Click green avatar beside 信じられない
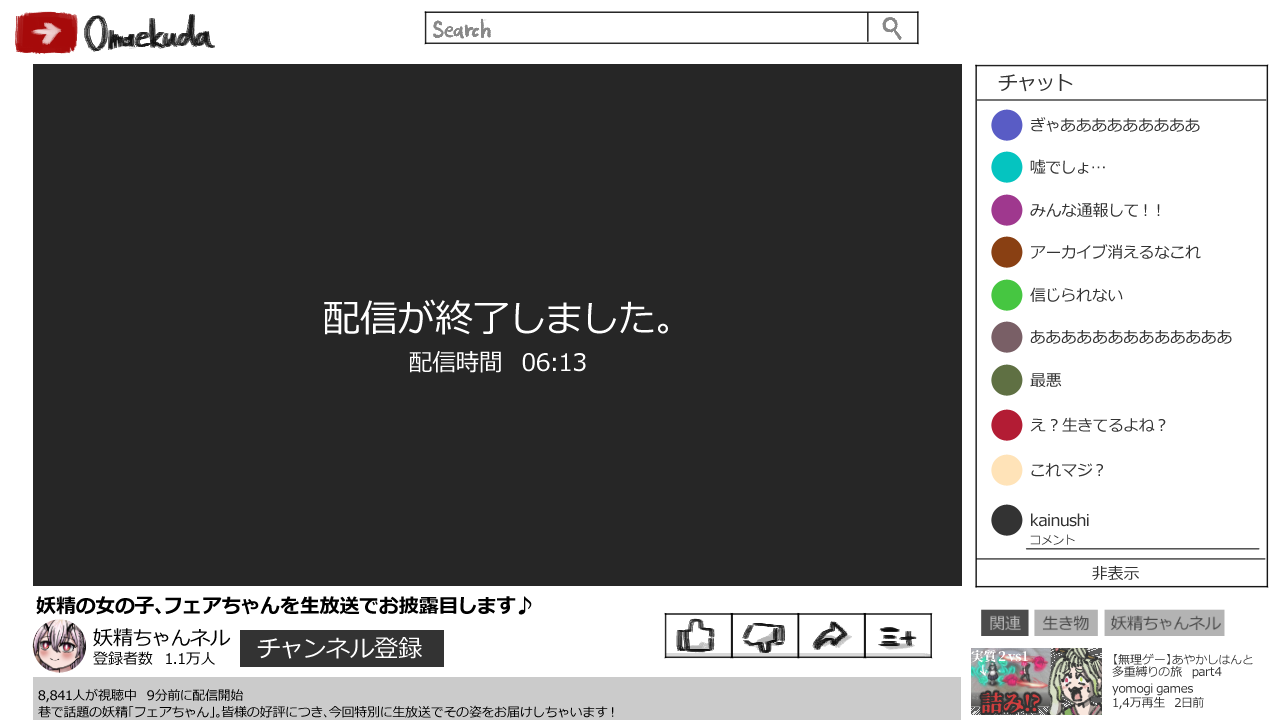This screenshot has height=720, width=1280. pyautogui.click(x=1007, y=295)
